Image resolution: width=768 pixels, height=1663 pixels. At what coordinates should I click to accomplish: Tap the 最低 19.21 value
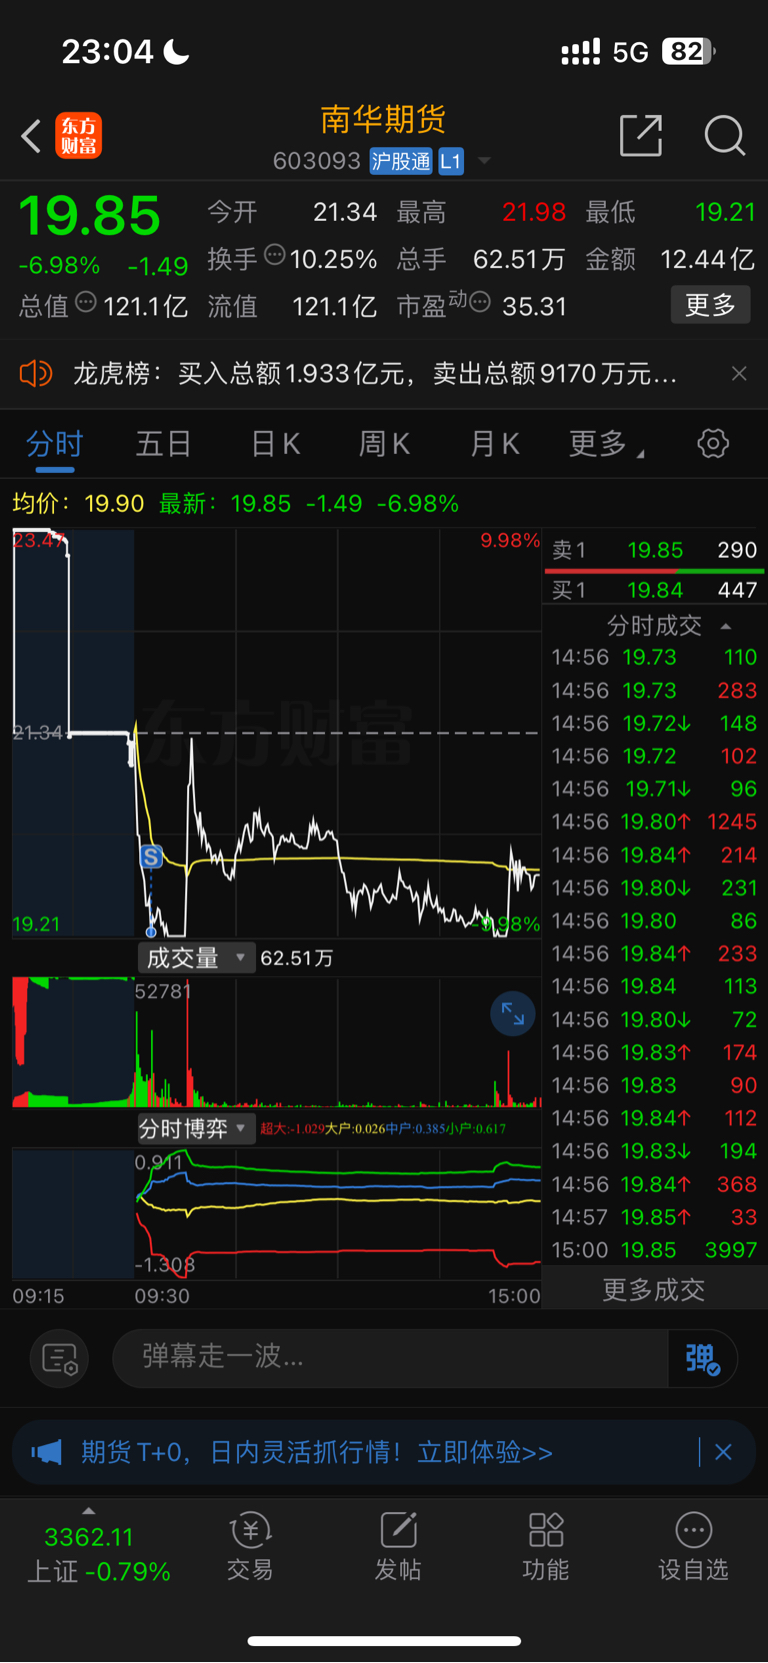pyautogui.click(x=725, y=212)
